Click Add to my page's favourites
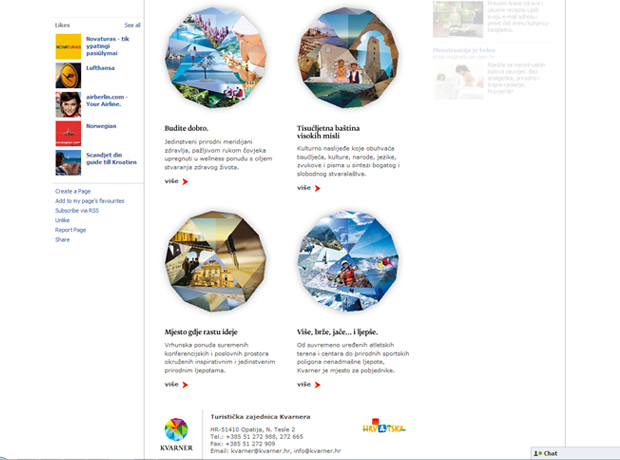 point(90,200)
